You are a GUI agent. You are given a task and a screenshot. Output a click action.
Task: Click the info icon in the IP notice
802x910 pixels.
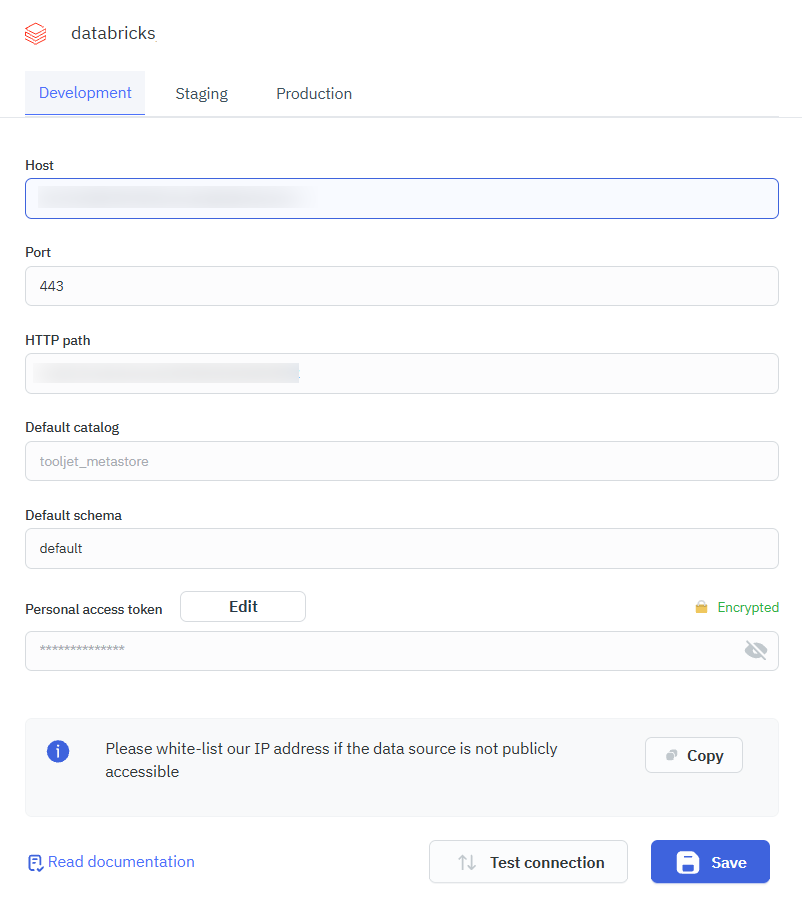58,751
